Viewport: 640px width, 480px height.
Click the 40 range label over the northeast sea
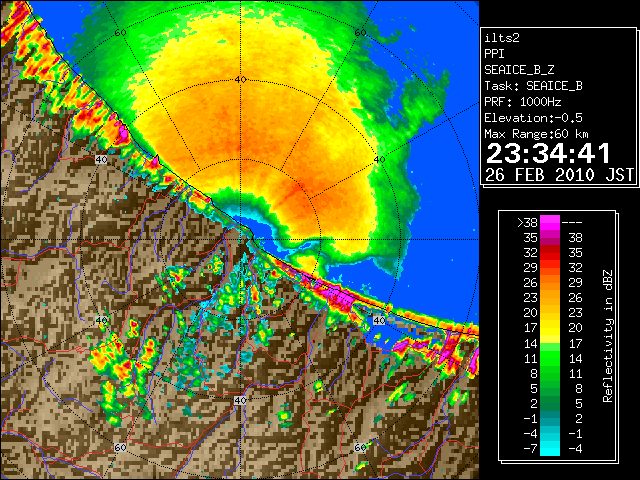pos(379,160)
